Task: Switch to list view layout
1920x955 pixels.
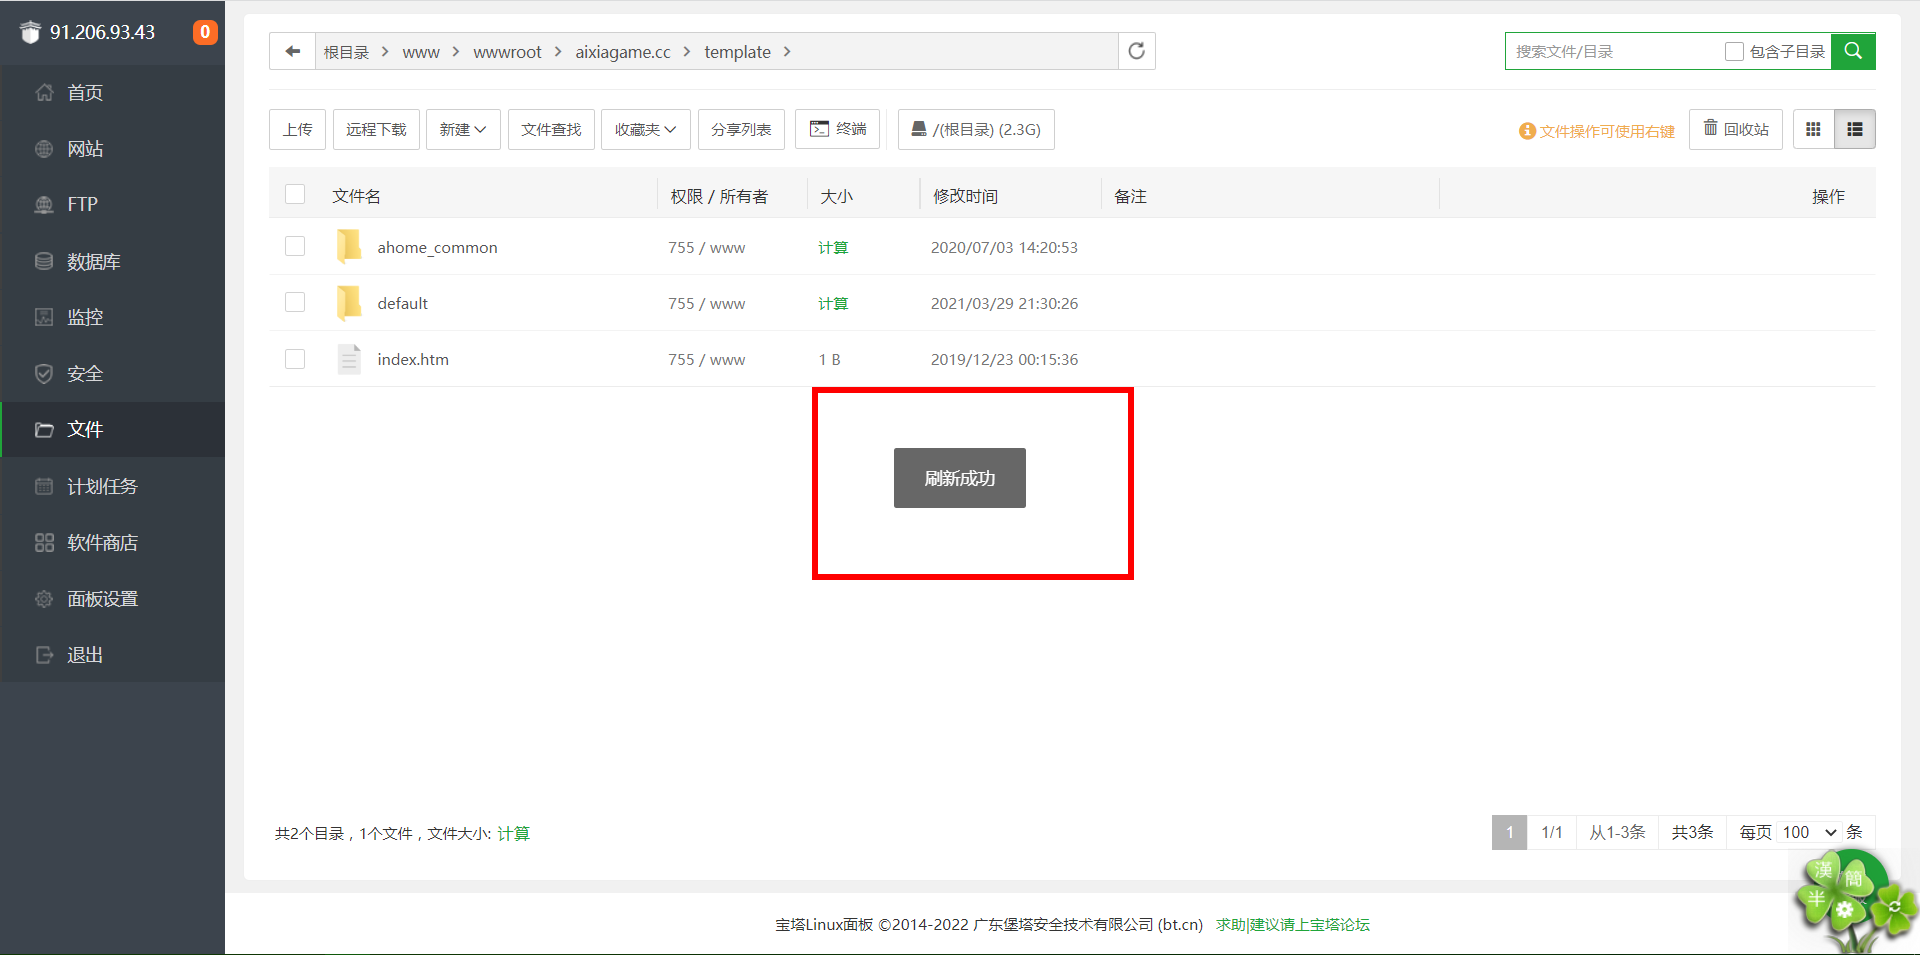Action: point(1855,129)
